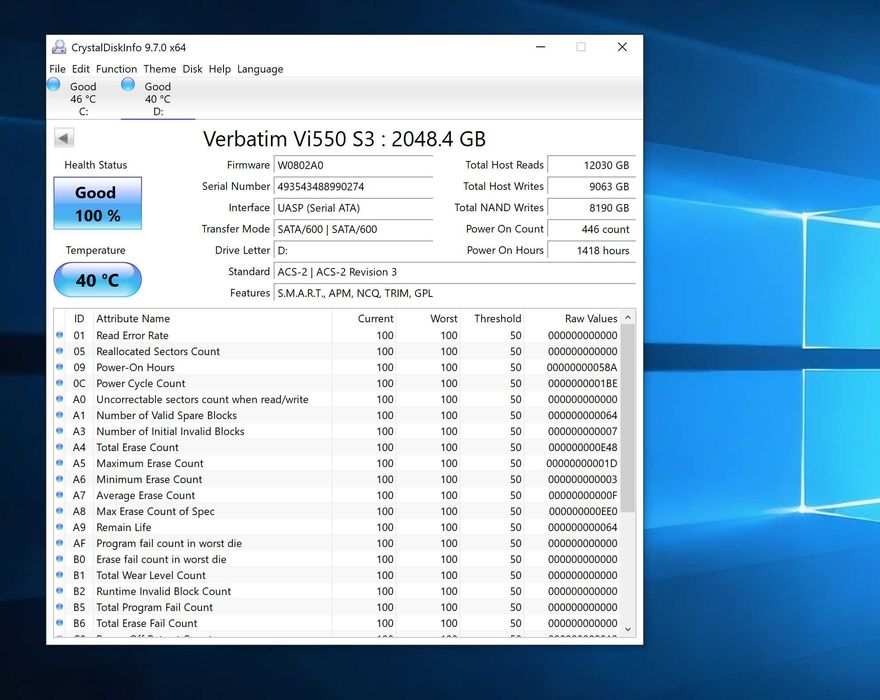Click the Good 100 % health status button
Viewport: 880px width, 700px height.
(x=98, y=203)
